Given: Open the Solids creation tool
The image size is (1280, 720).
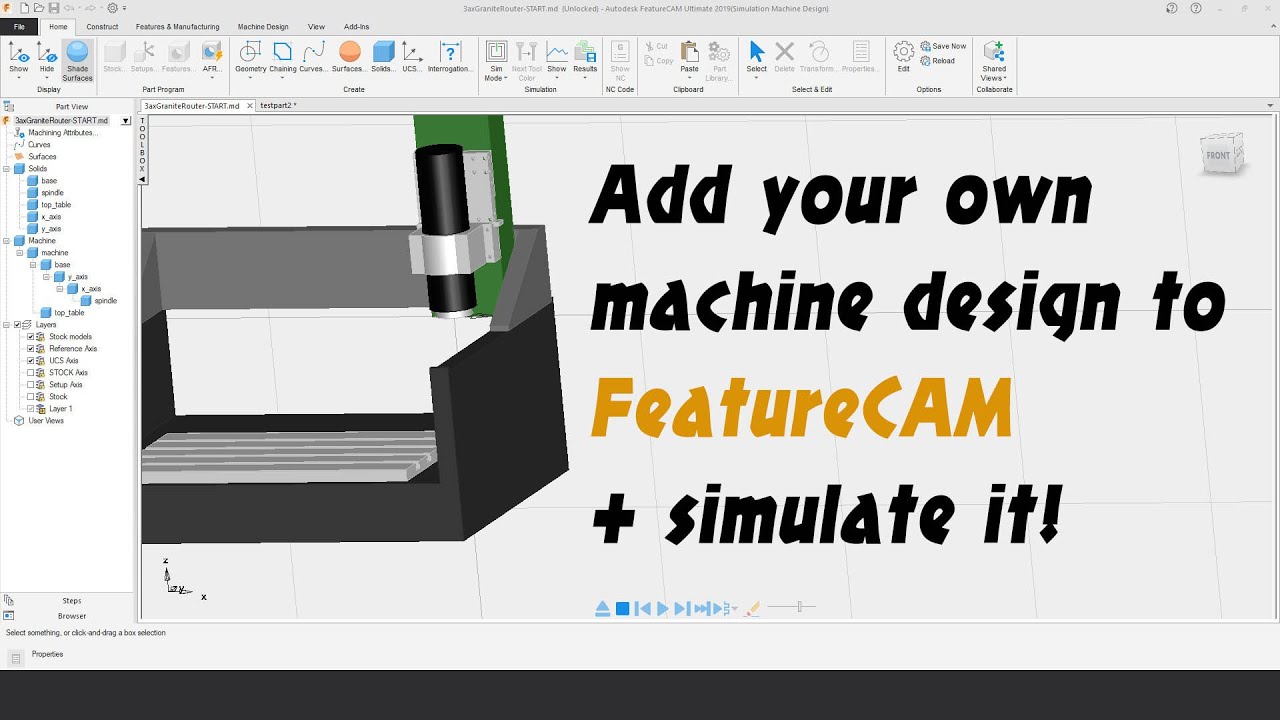Looking at the screenshot, I should (383, 57).
